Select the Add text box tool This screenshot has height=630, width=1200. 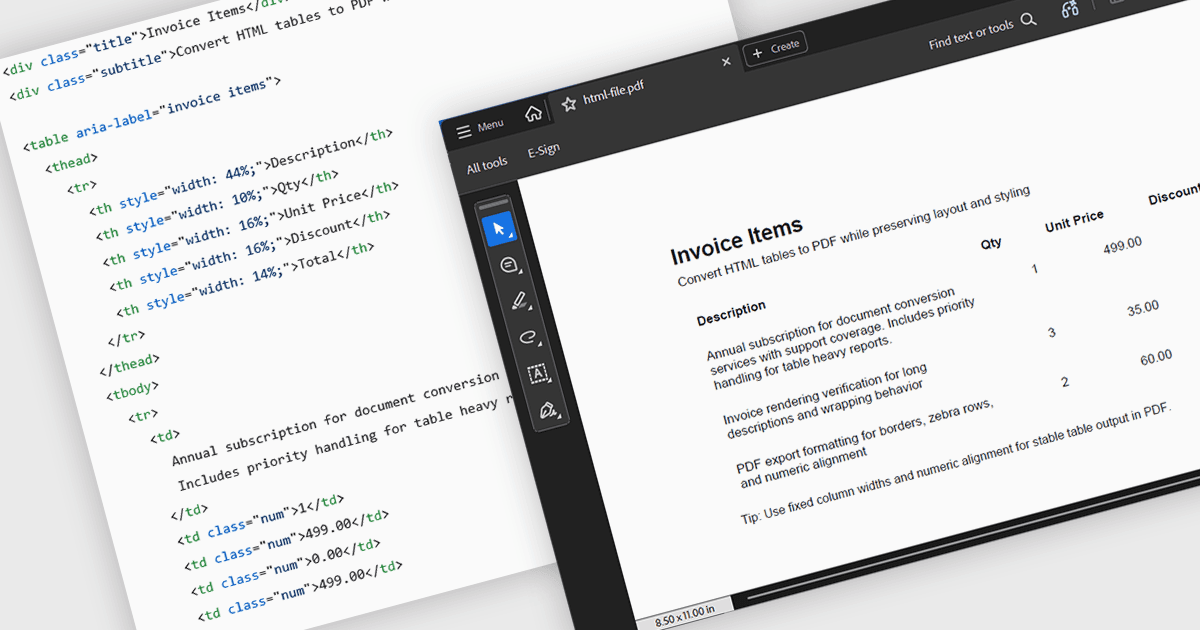coord(538,374)
